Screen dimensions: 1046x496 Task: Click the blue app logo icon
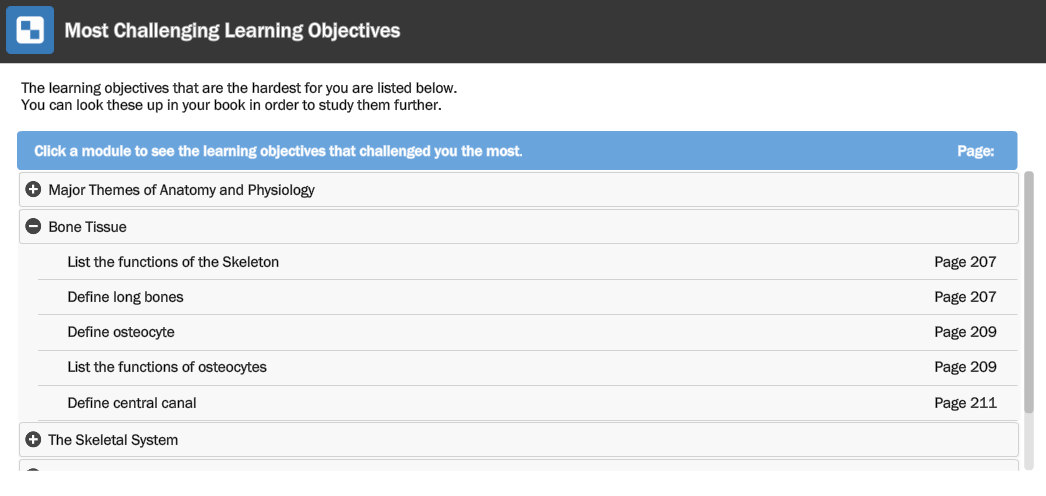[30, 30]
